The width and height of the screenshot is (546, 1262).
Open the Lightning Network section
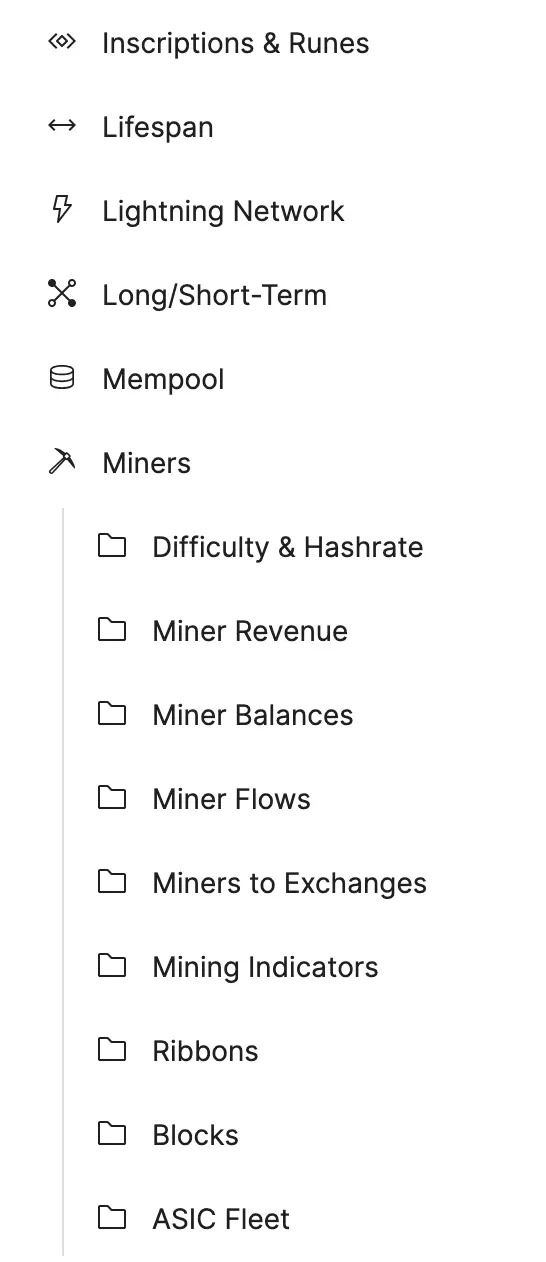tap(223, 211)
